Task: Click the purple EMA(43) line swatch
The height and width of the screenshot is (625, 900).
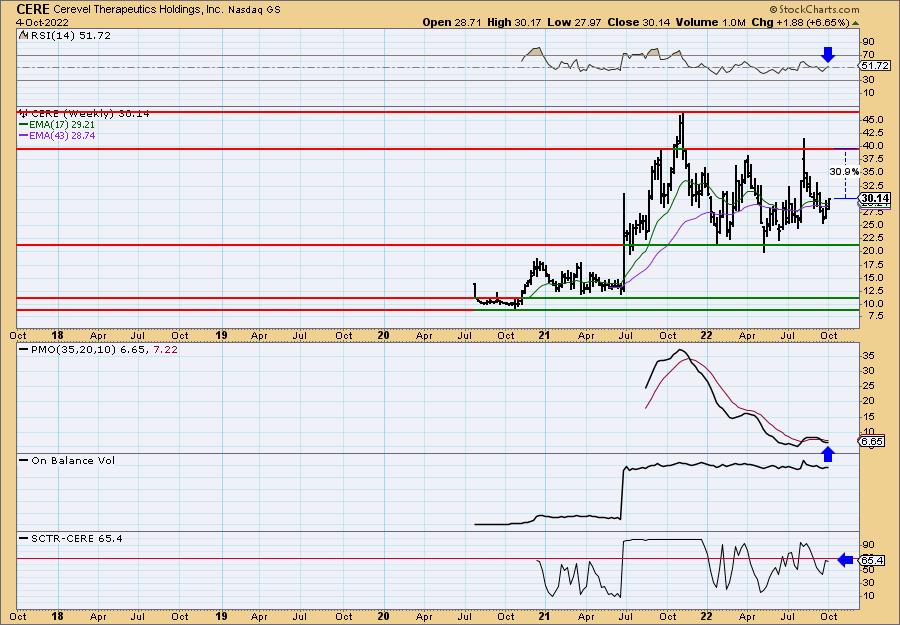Action: [24, 136]
